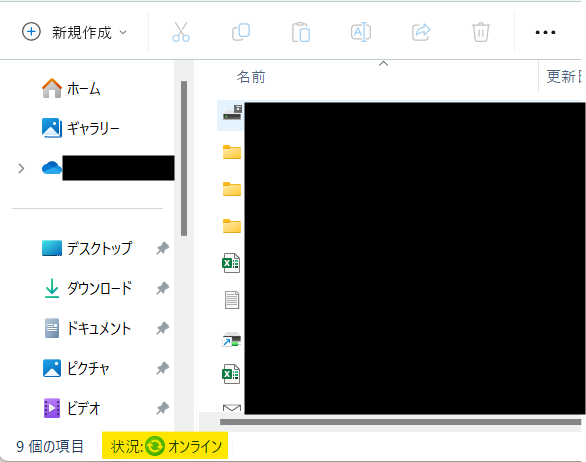Click the Rename icon

click(361, 32)
